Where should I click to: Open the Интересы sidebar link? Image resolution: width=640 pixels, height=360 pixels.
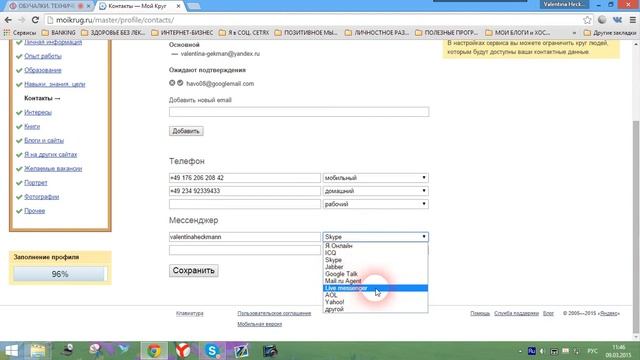tap(38, 112)
